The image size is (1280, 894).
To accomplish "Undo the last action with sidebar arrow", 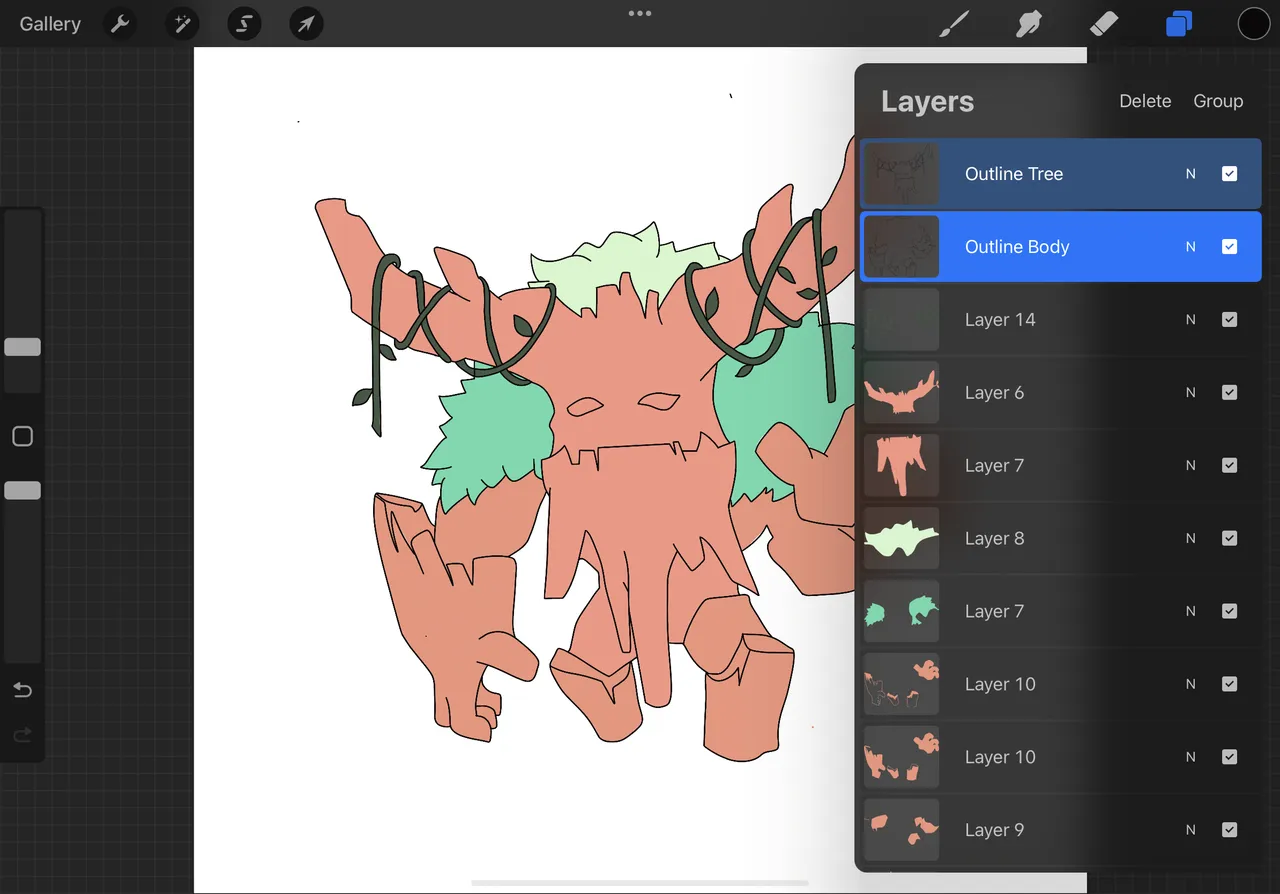I will pos(23,690).
